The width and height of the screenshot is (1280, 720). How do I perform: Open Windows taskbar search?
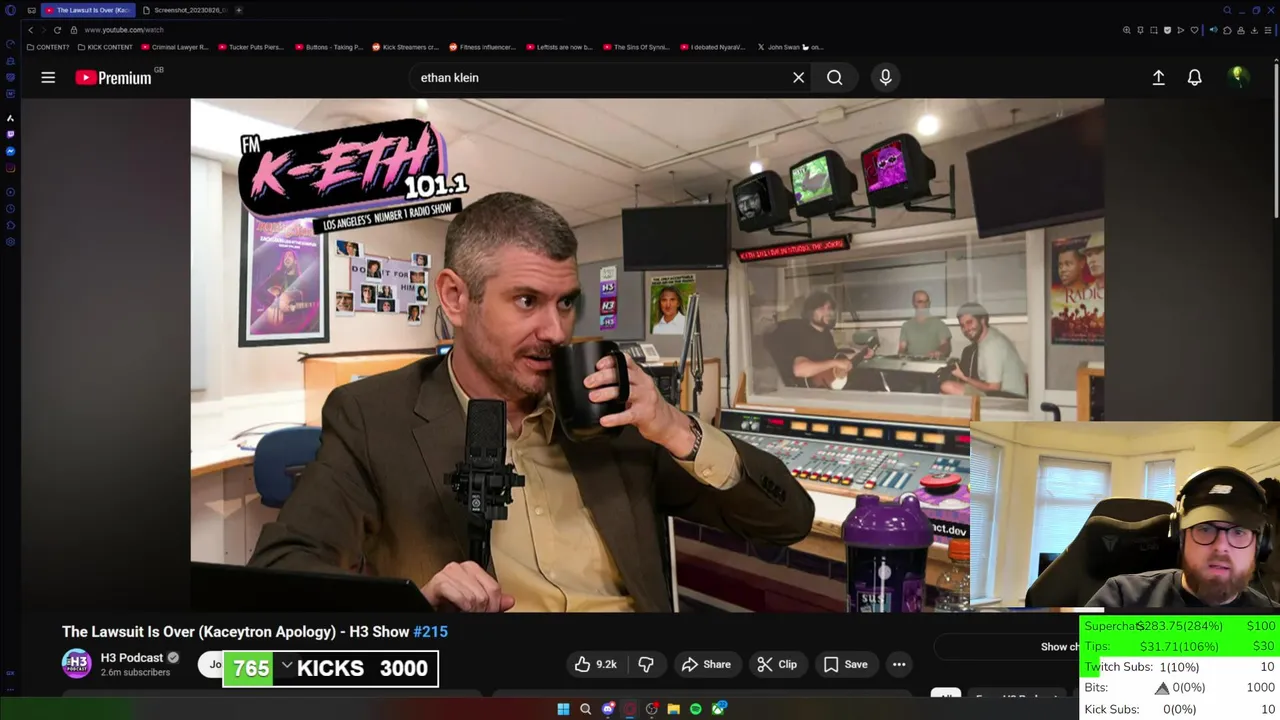(x=585, y=709)
